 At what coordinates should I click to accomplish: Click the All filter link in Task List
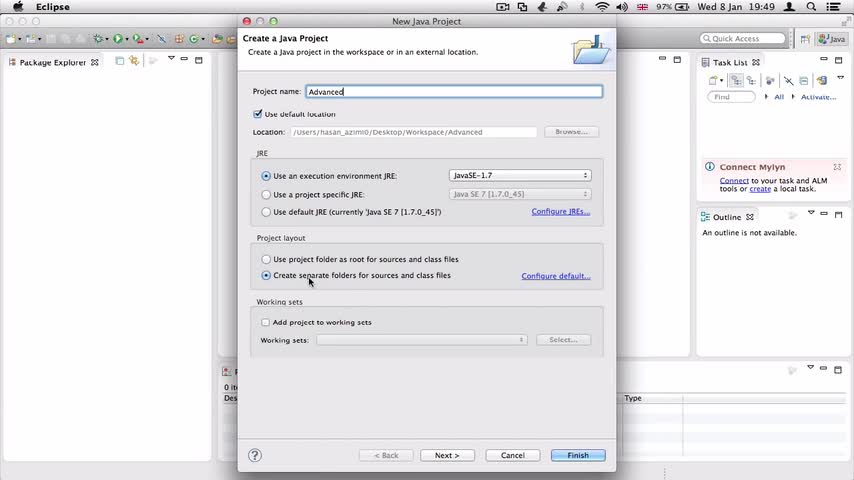(779, 96)
